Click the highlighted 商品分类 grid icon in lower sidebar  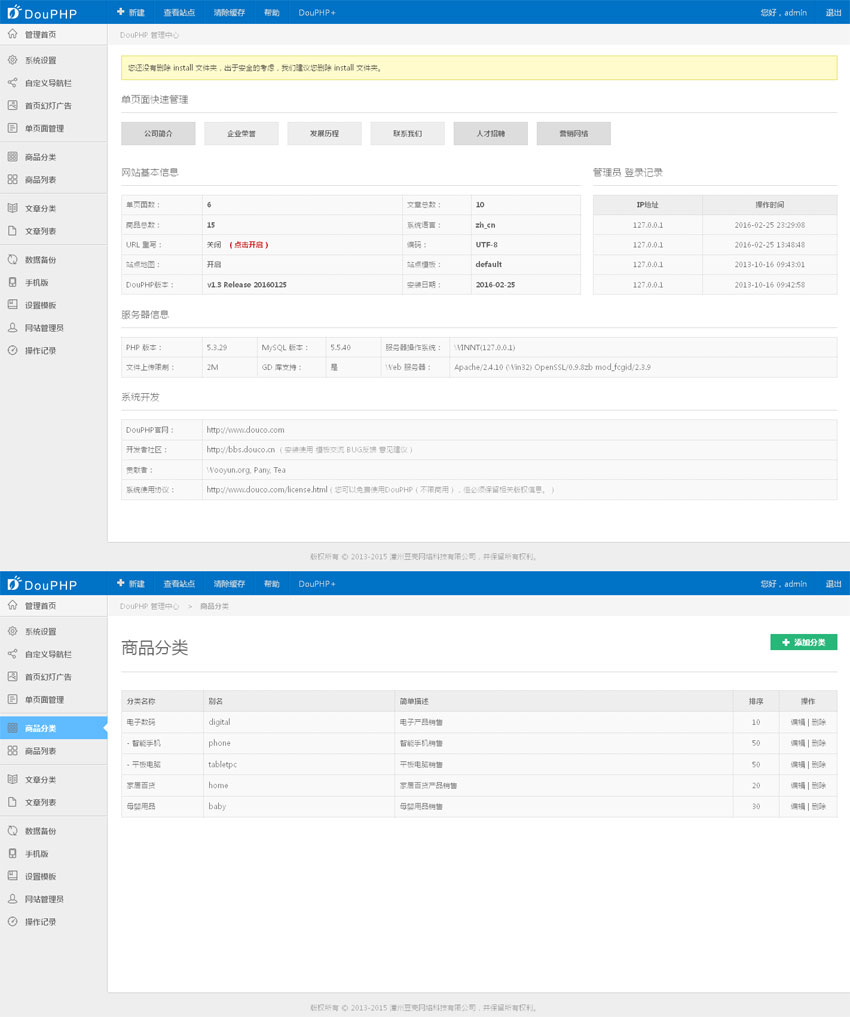(x=12, y=728)
